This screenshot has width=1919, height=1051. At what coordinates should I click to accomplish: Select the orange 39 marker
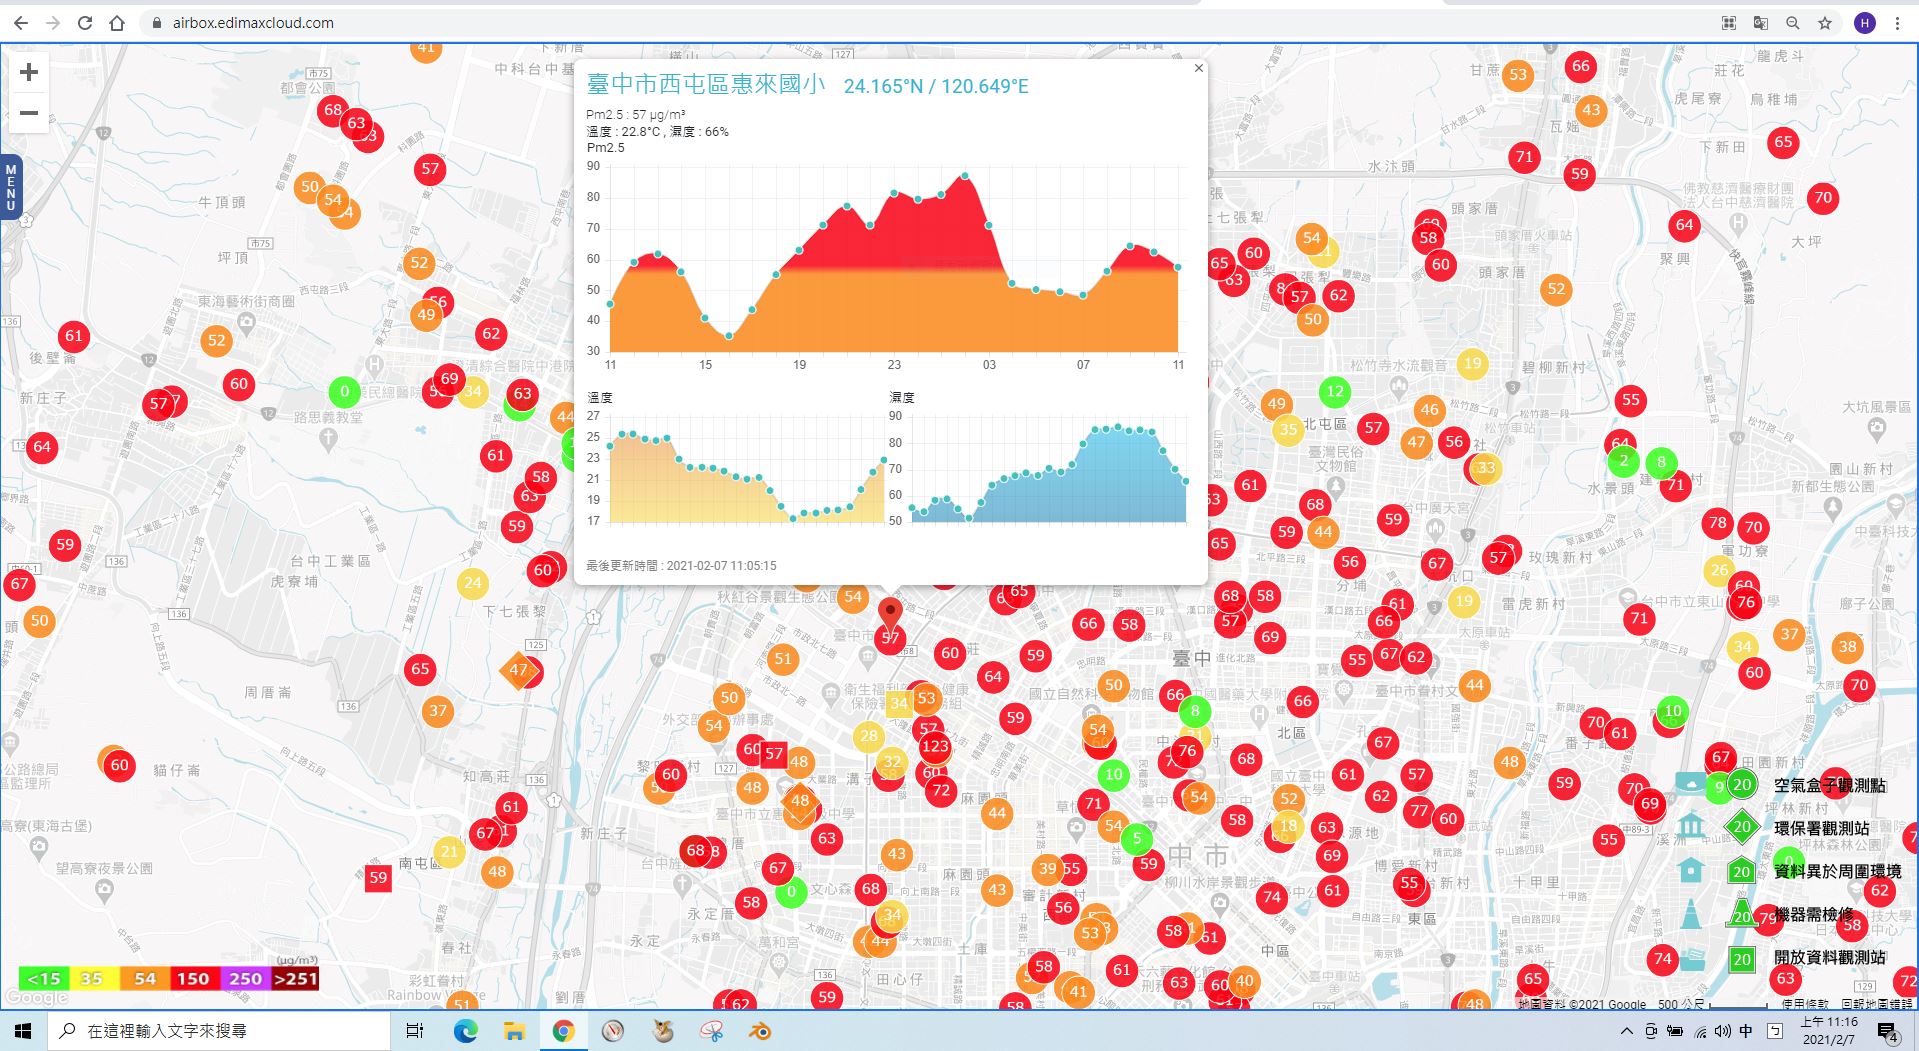point(1047,868)
